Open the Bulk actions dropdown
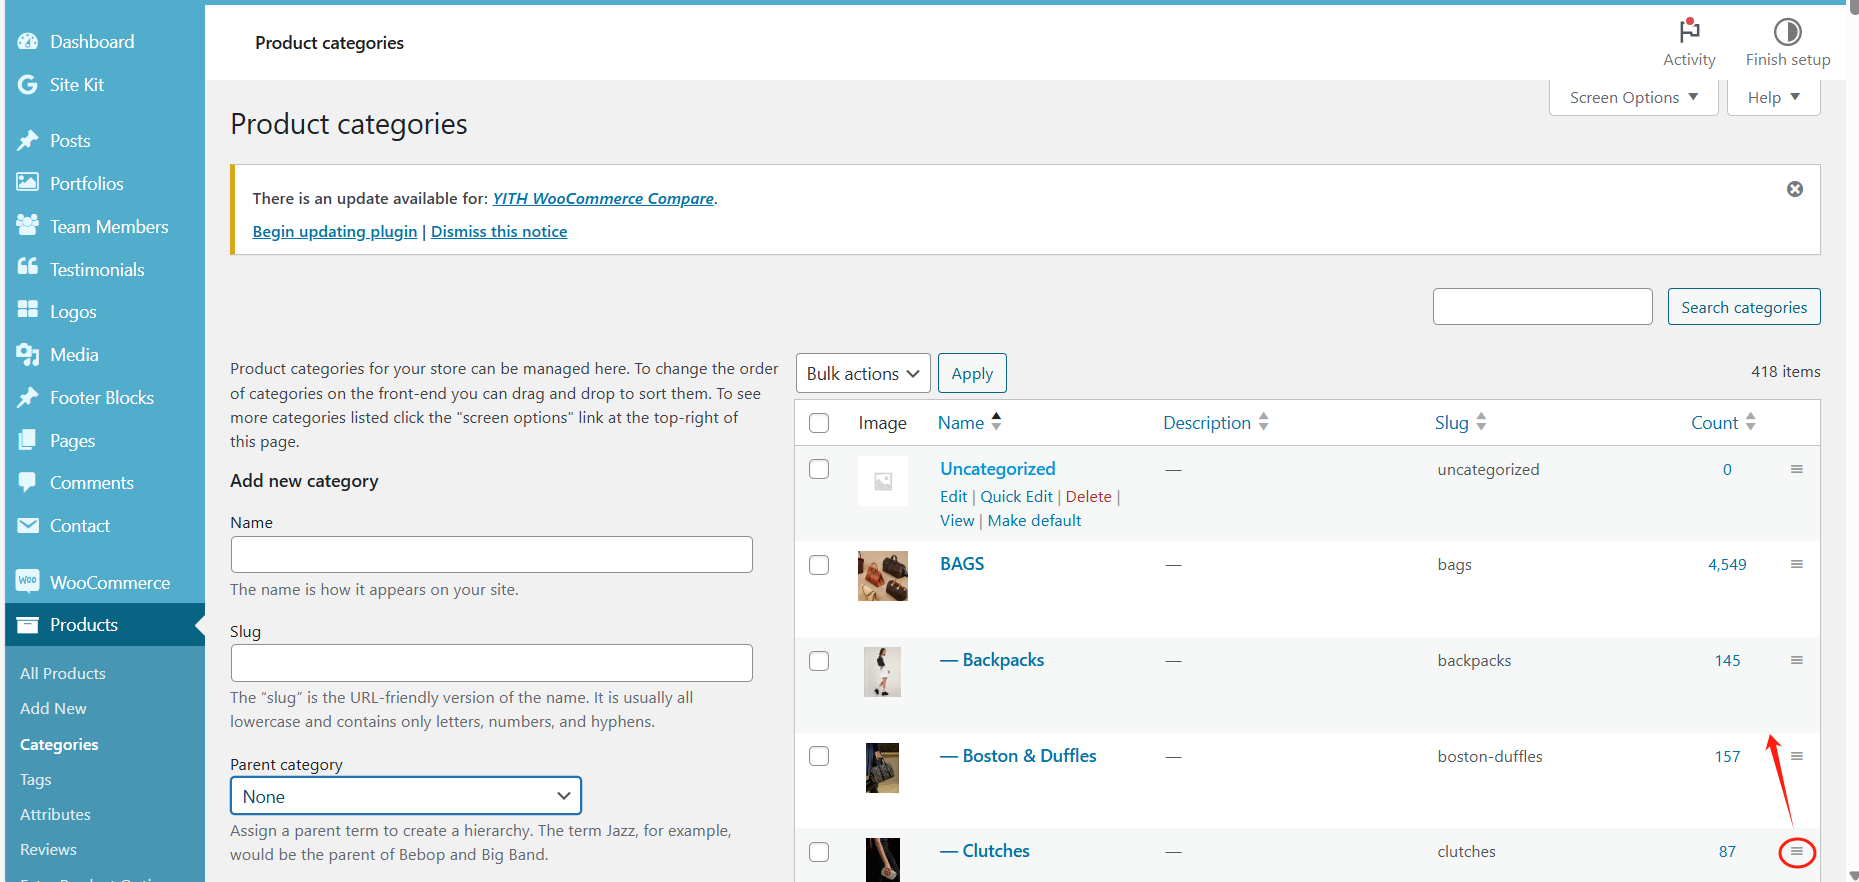The height and width of the screenshot is (882, 1859). coord(862,374)
